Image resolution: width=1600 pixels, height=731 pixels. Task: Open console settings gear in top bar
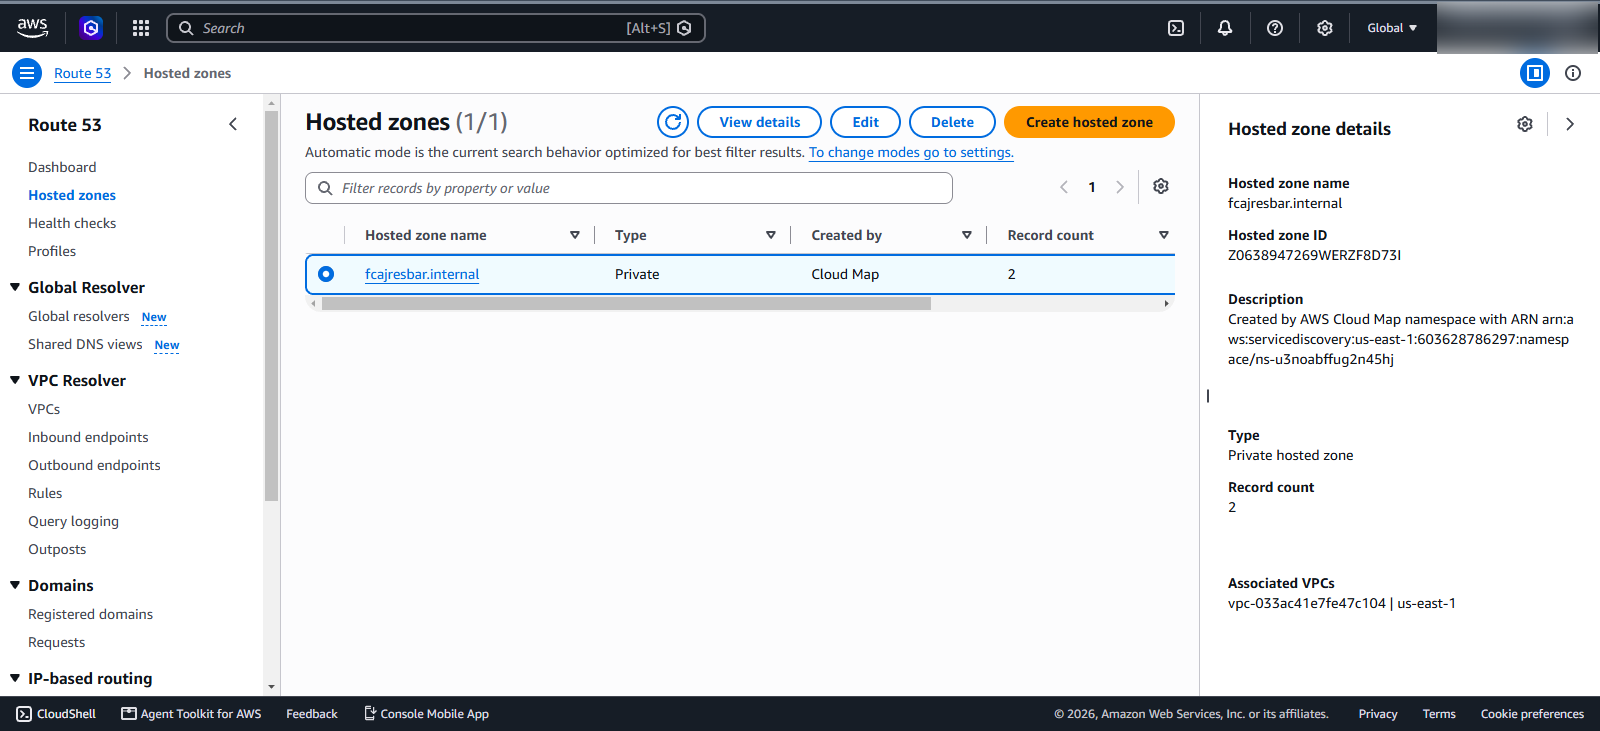1325,28
